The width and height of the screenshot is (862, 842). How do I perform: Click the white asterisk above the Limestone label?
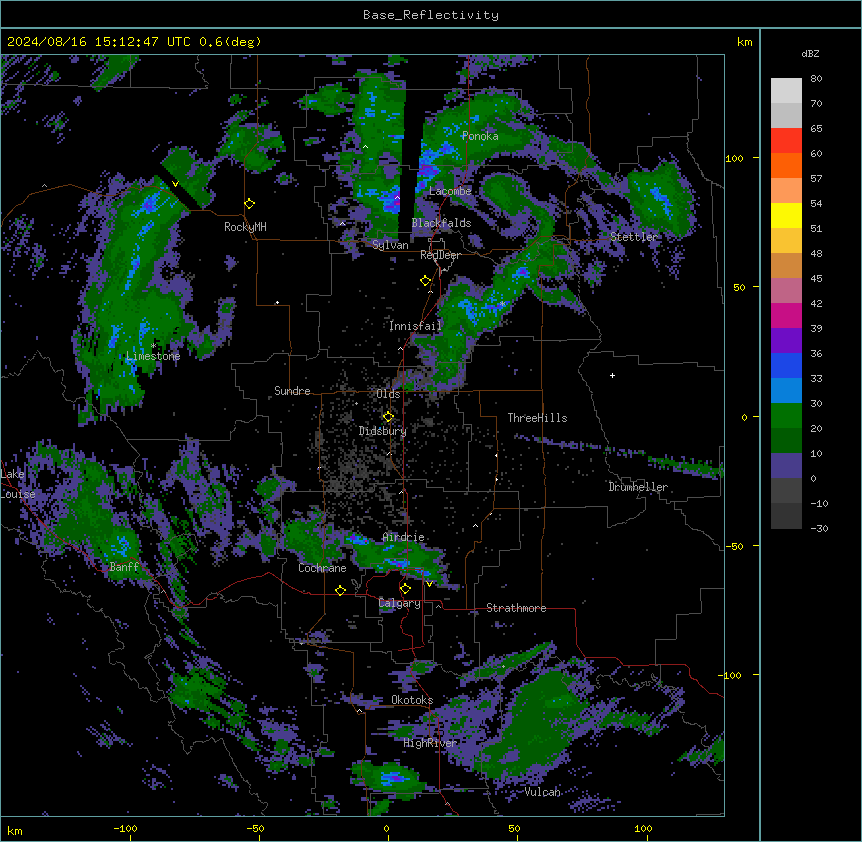click(x=153, y=346)
